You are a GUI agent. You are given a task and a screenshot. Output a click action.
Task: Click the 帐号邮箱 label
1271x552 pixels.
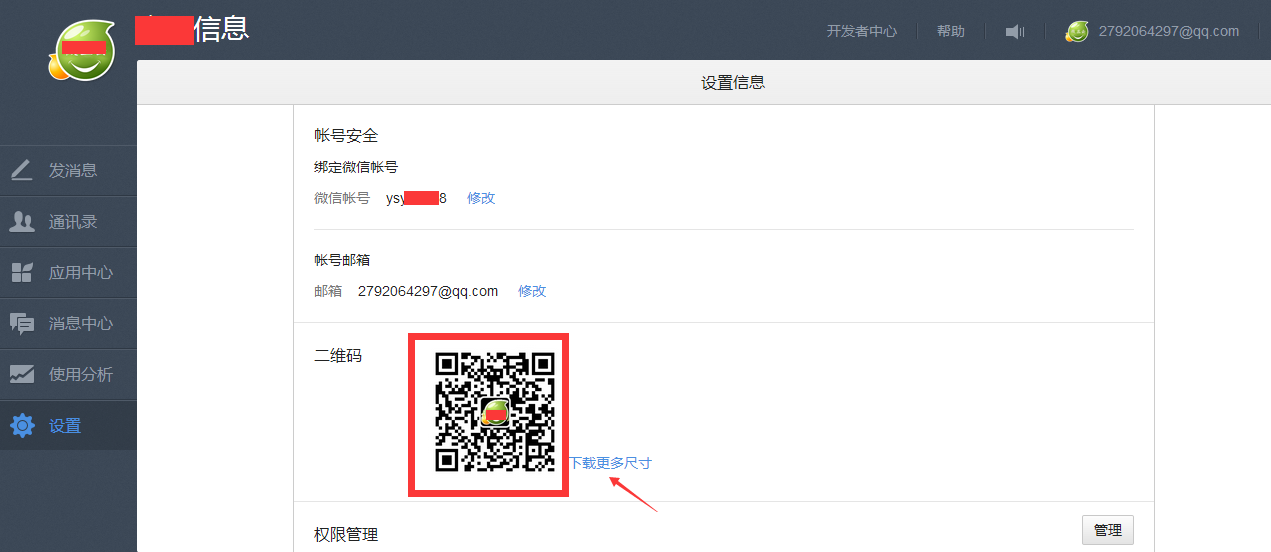pyautogui.click(x=342, y=260)
